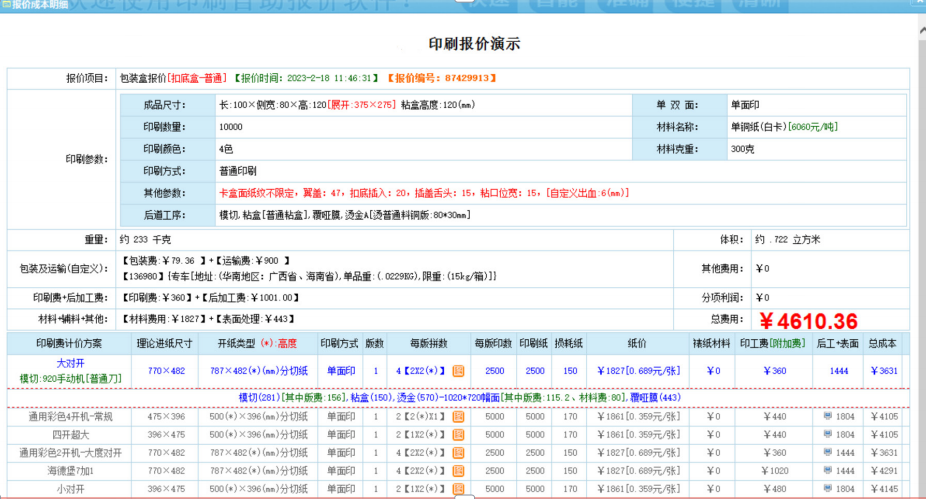Click the vertical scrollbar up arrow
926x499 pixels.
point(922,30)
